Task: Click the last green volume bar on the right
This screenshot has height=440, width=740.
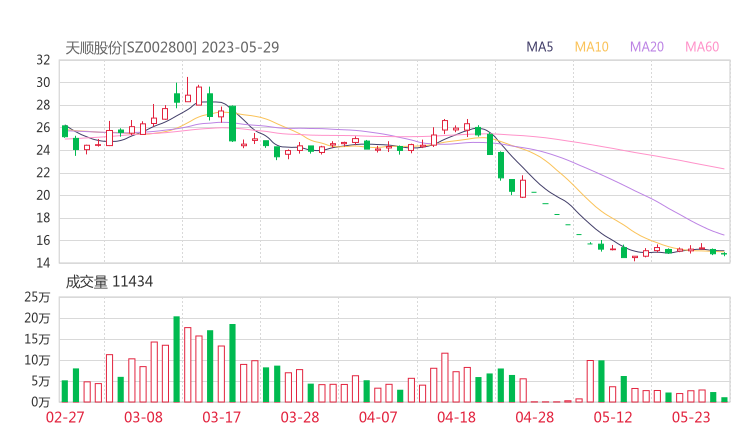Action: pyautogui.click(x=724, y=400)
